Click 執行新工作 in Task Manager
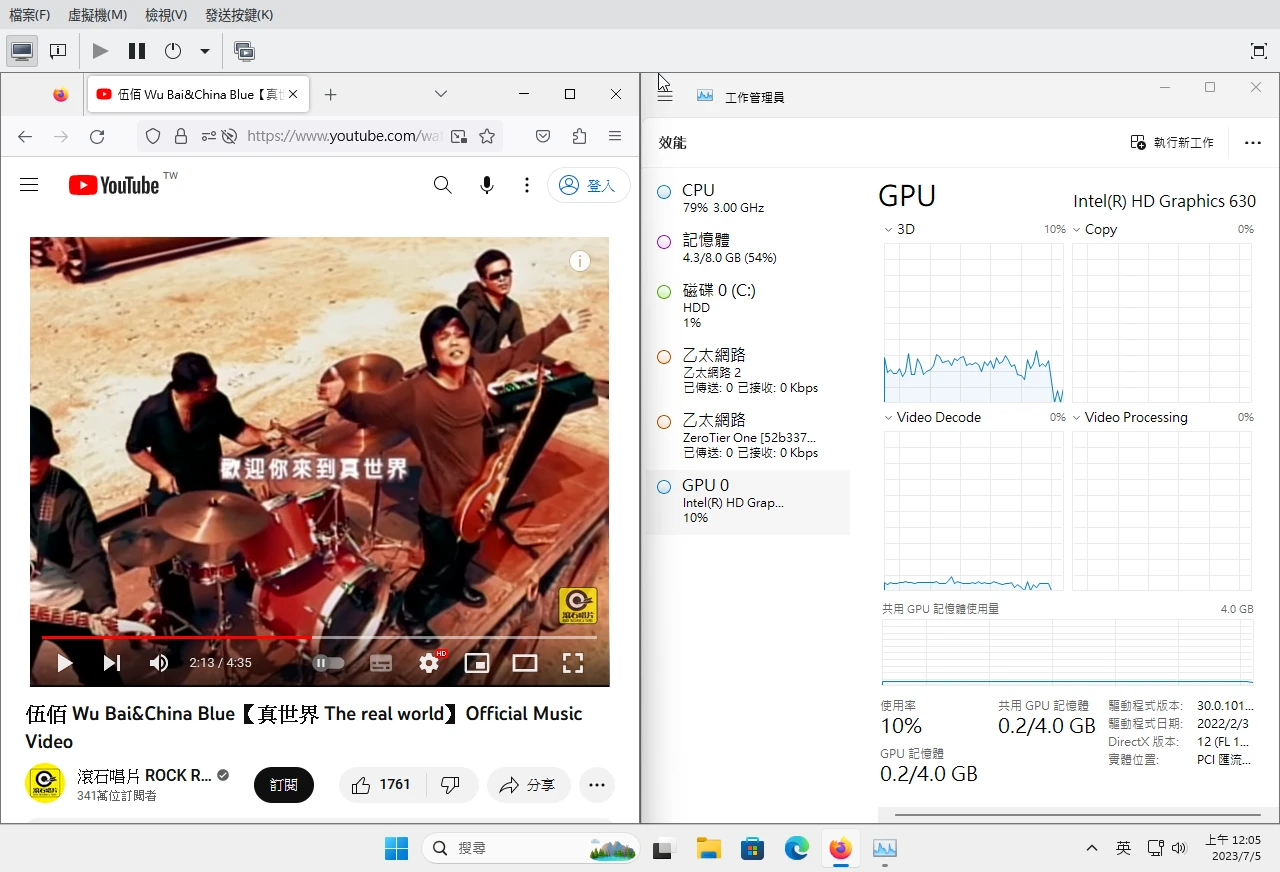This screenshot has height=872, width=1280. point(1172,143)
